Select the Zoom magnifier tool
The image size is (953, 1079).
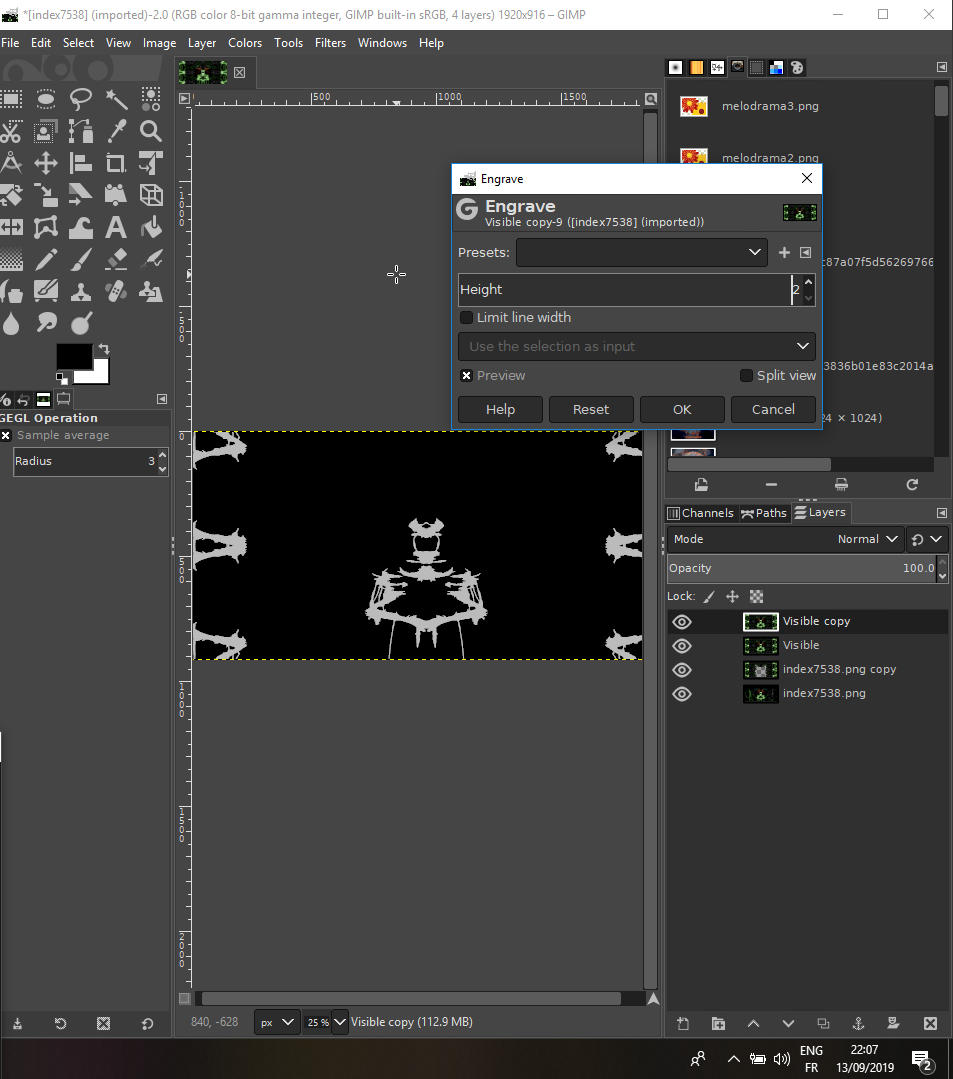coord(151,131)
